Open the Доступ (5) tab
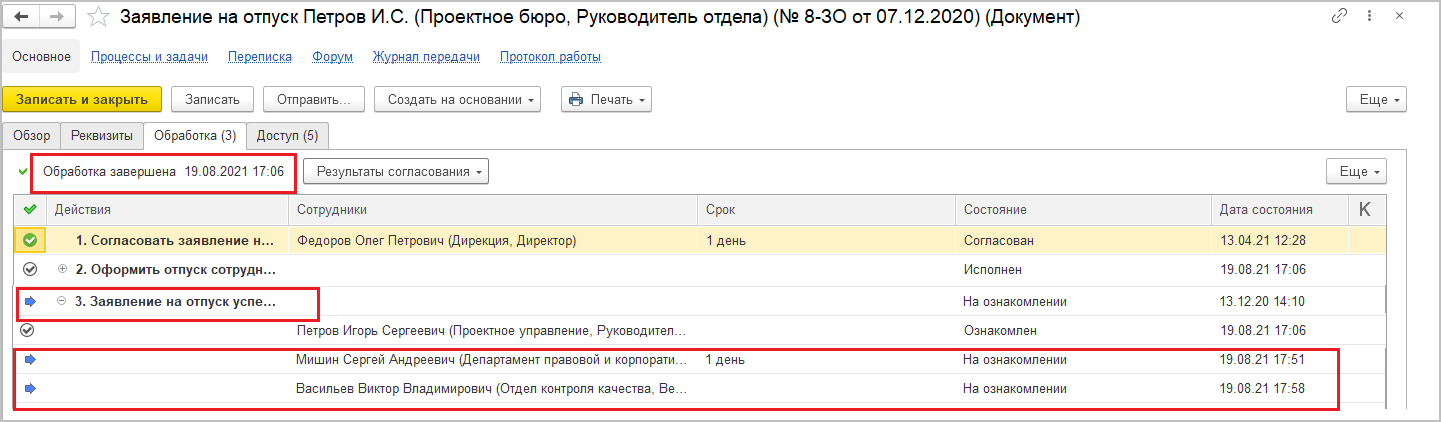1441x422 pixels. click(x=287, y=136)
